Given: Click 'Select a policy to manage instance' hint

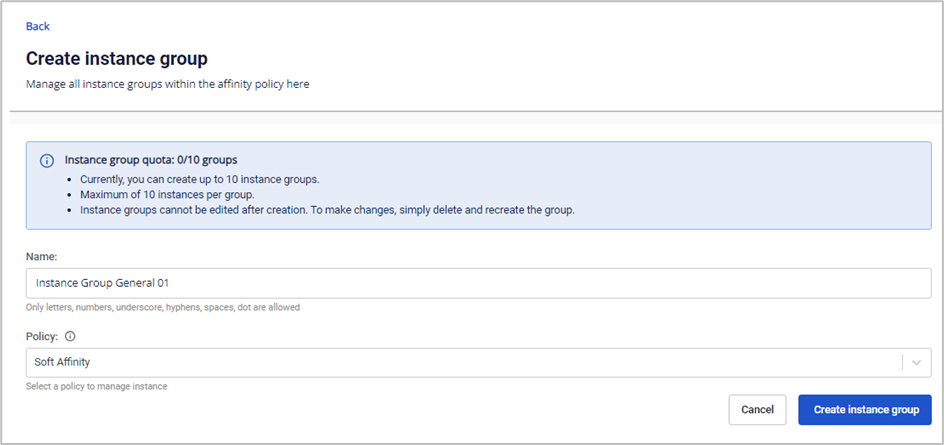Looking at the screenshot, I should 97,386.
